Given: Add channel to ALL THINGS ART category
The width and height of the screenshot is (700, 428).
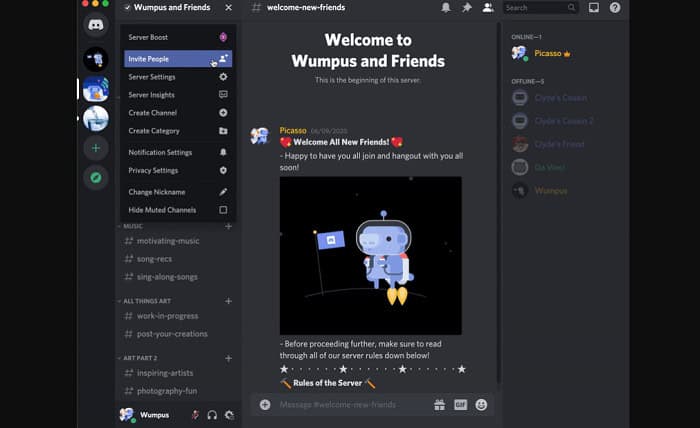Looking at the screenshot, I should point(228,301).
